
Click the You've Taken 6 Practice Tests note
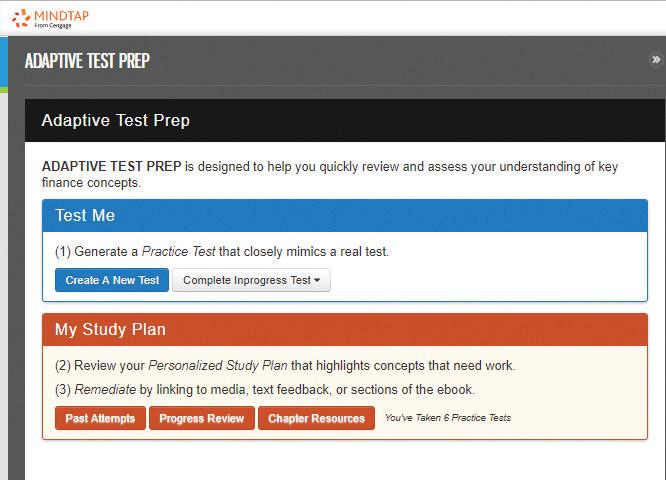pos(448,418)
